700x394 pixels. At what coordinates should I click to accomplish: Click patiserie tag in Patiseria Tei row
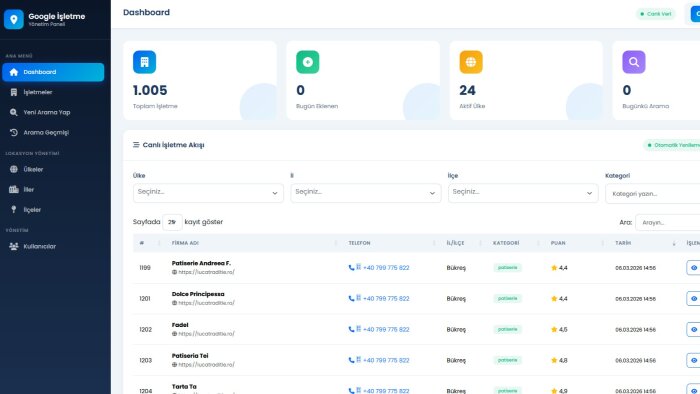tap(508, 360)
